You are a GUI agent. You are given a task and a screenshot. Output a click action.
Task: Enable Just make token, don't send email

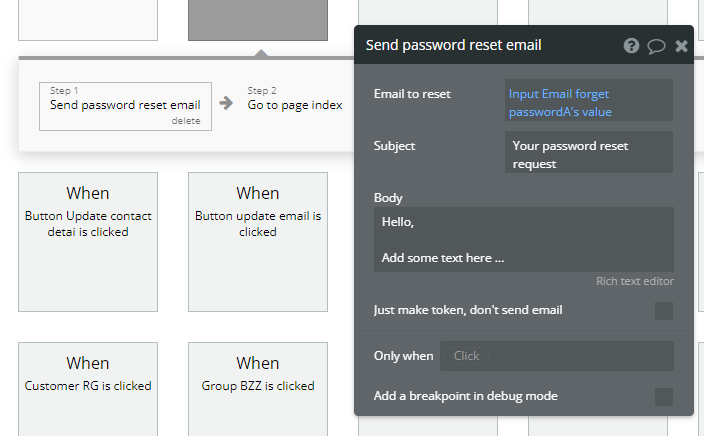coord(664,311)
